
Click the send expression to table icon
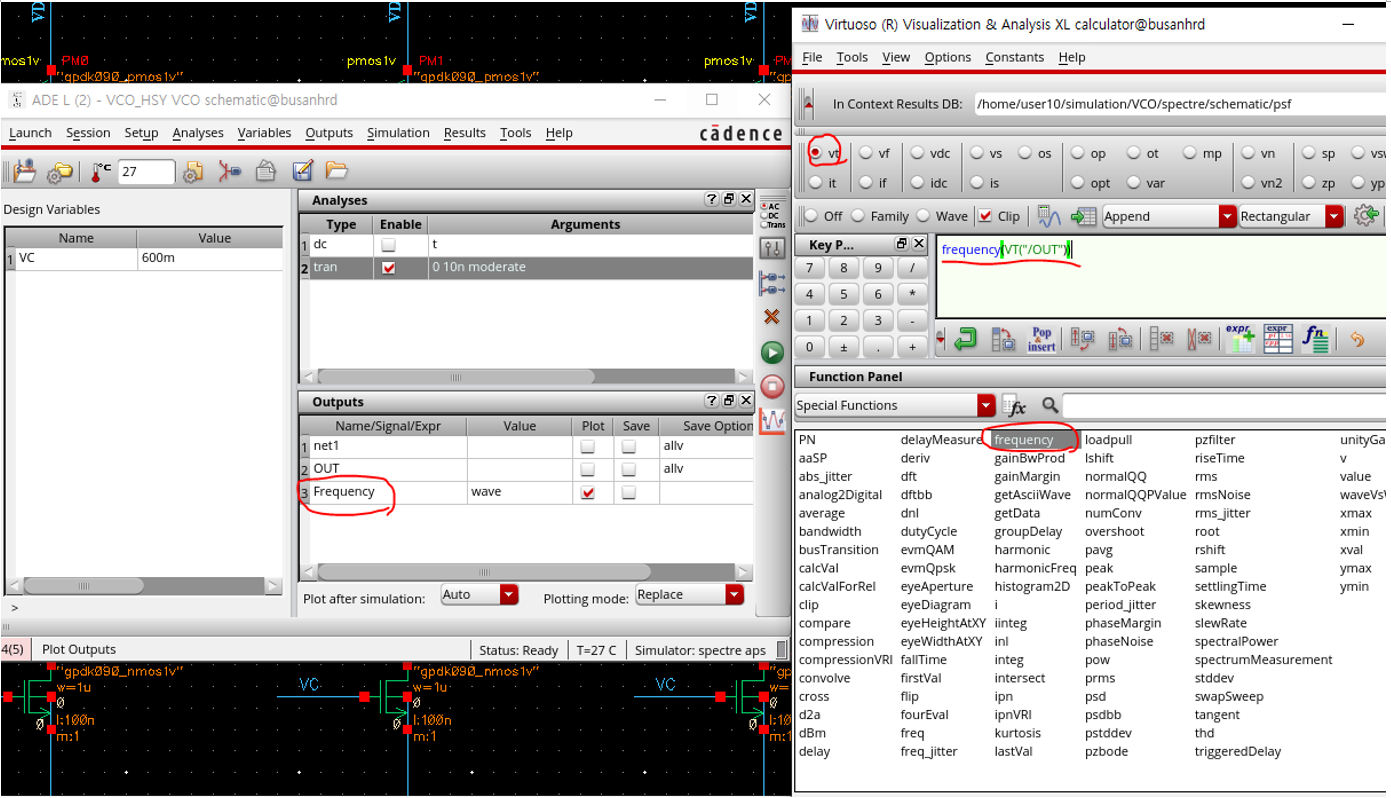tap(1083, 216)
